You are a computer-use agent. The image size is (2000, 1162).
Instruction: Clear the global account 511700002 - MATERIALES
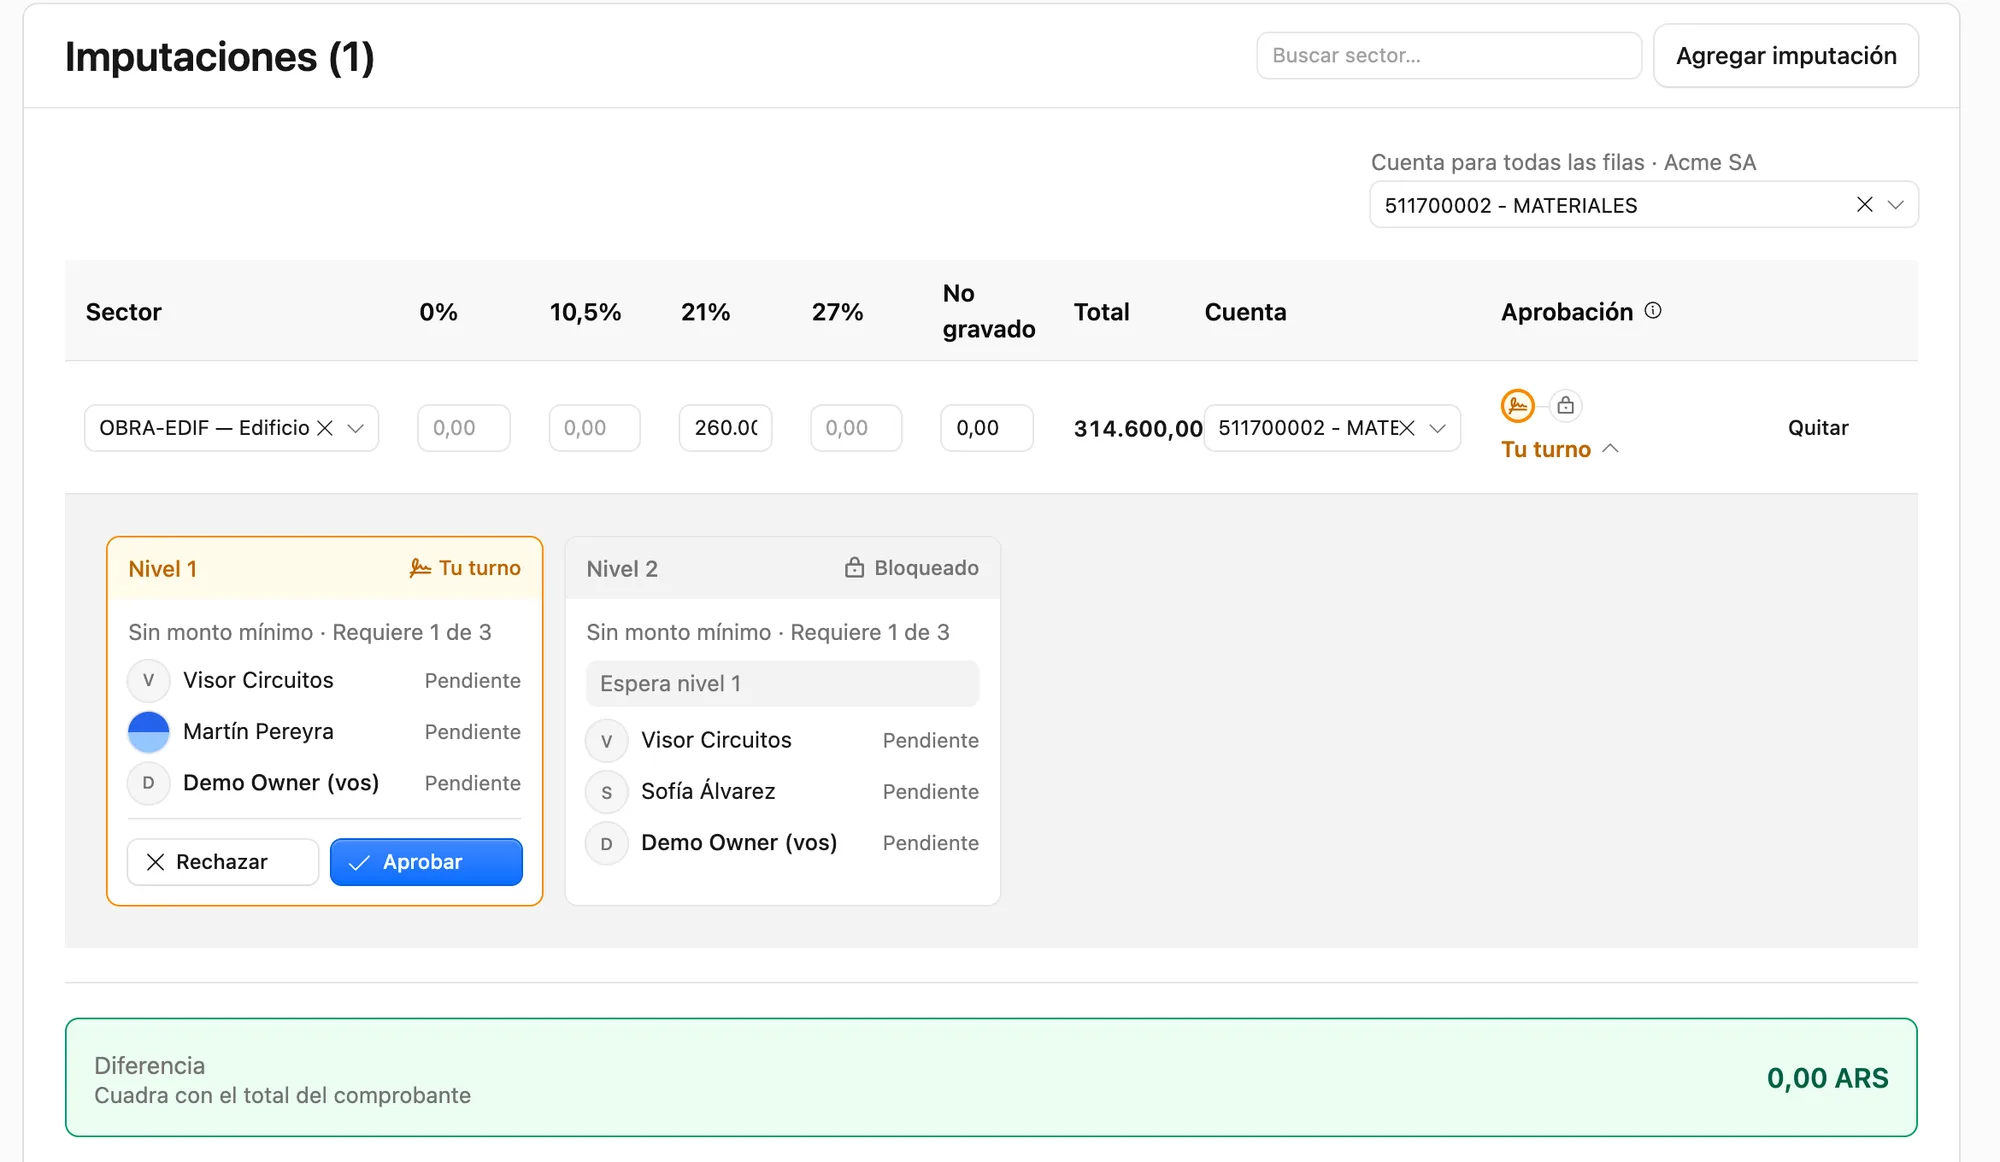(1864, 205)
